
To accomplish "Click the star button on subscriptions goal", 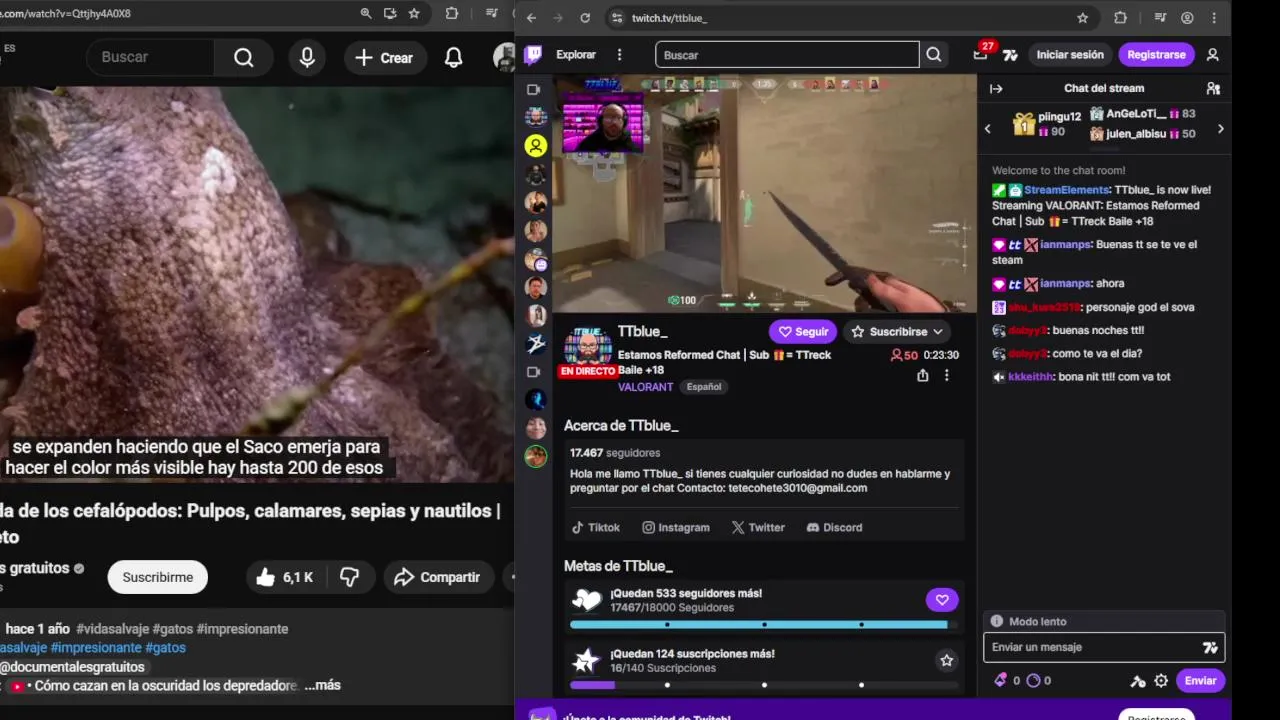I will pos(946,660).
